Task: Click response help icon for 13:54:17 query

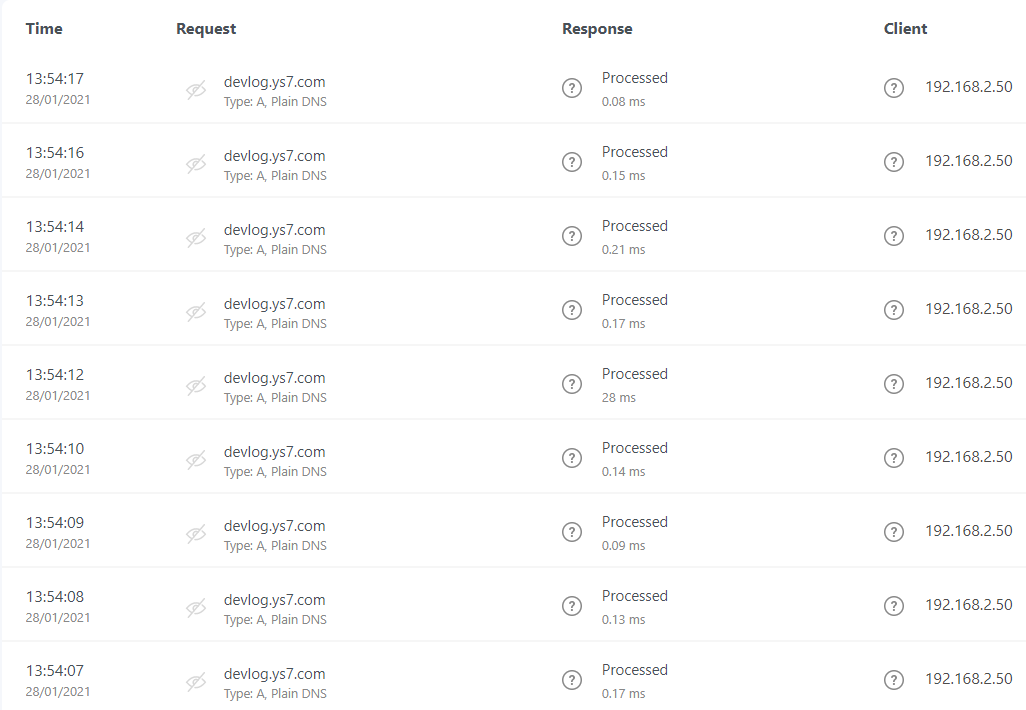Action: coord(572,88)
